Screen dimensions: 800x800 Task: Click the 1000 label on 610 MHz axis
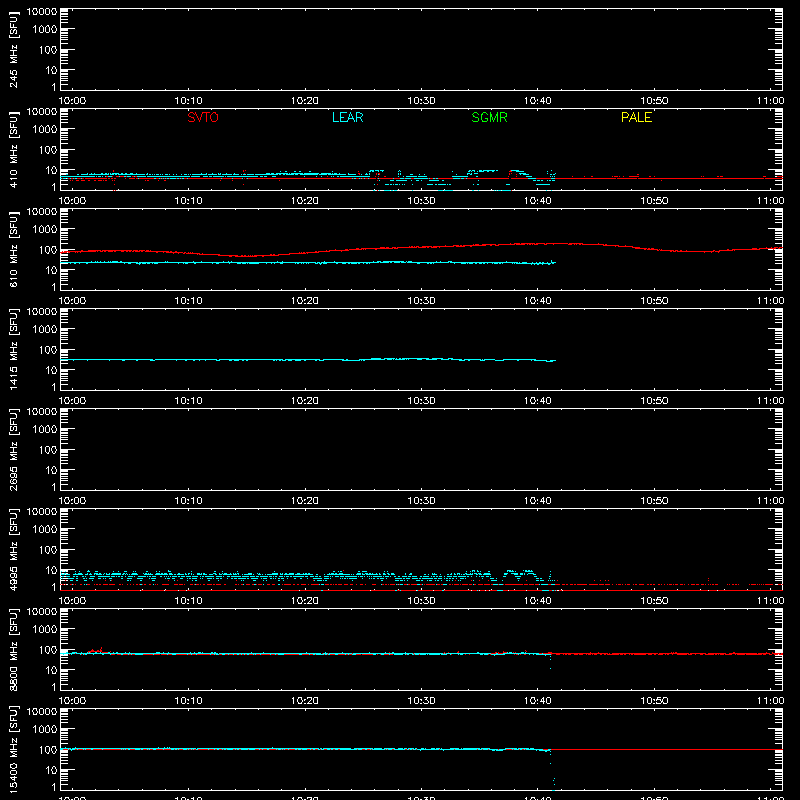coord(45,230)
